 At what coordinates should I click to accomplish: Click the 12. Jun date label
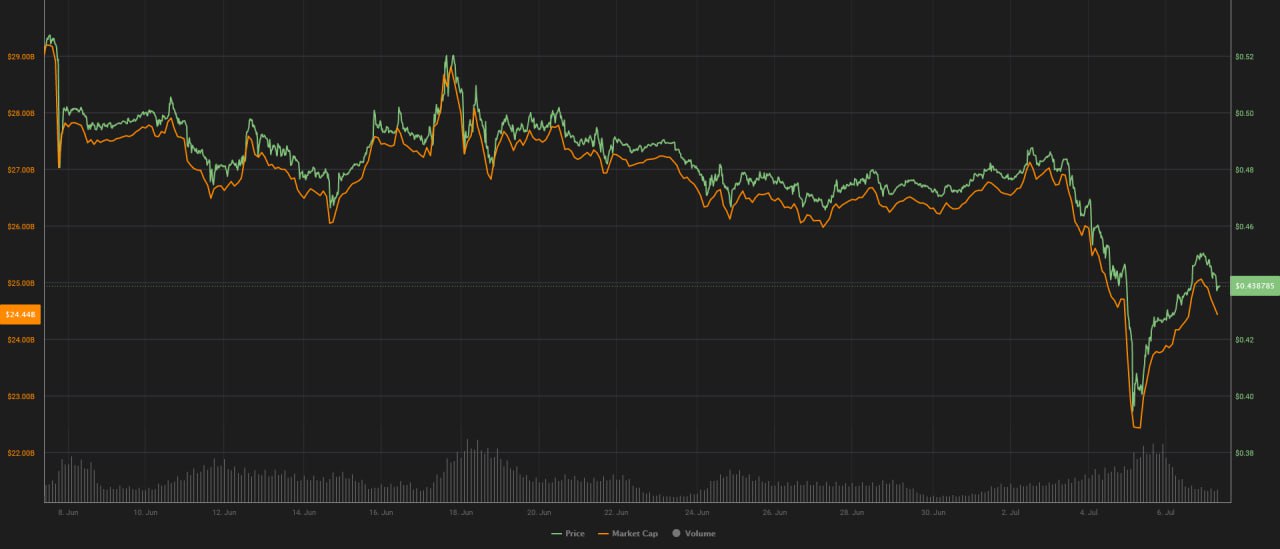pyautogui.click(x=224, y=512)
